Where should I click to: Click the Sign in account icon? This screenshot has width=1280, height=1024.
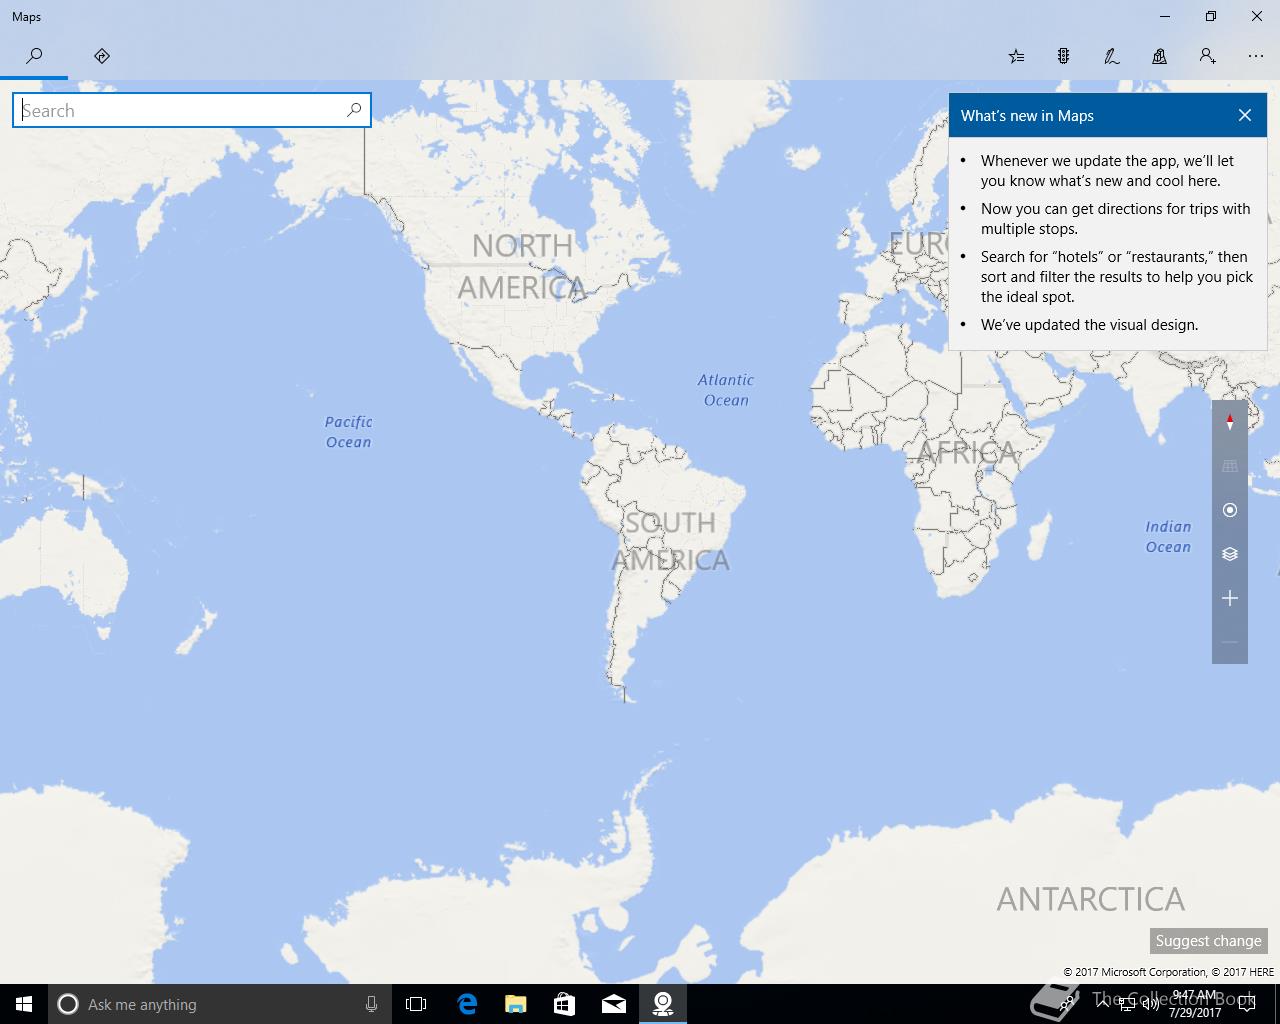(x=1208, y=56)
